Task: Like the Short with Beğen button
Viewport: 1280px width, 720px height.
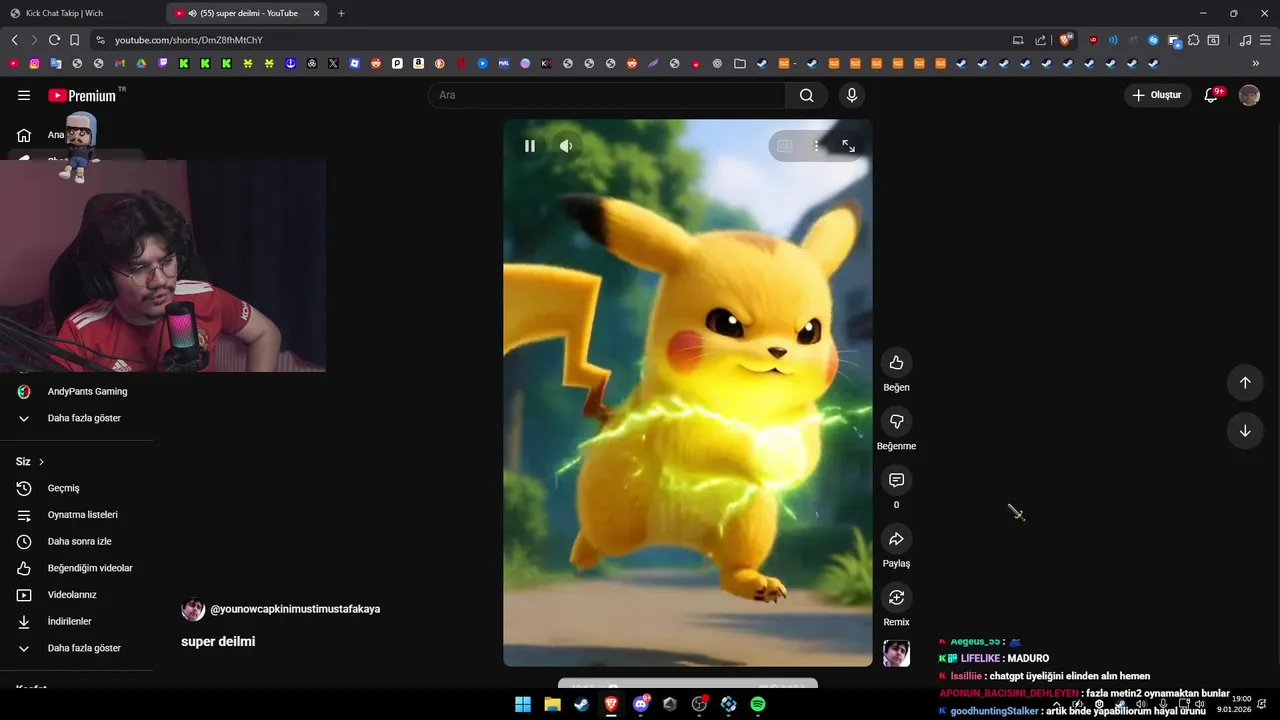Action: 896,363
